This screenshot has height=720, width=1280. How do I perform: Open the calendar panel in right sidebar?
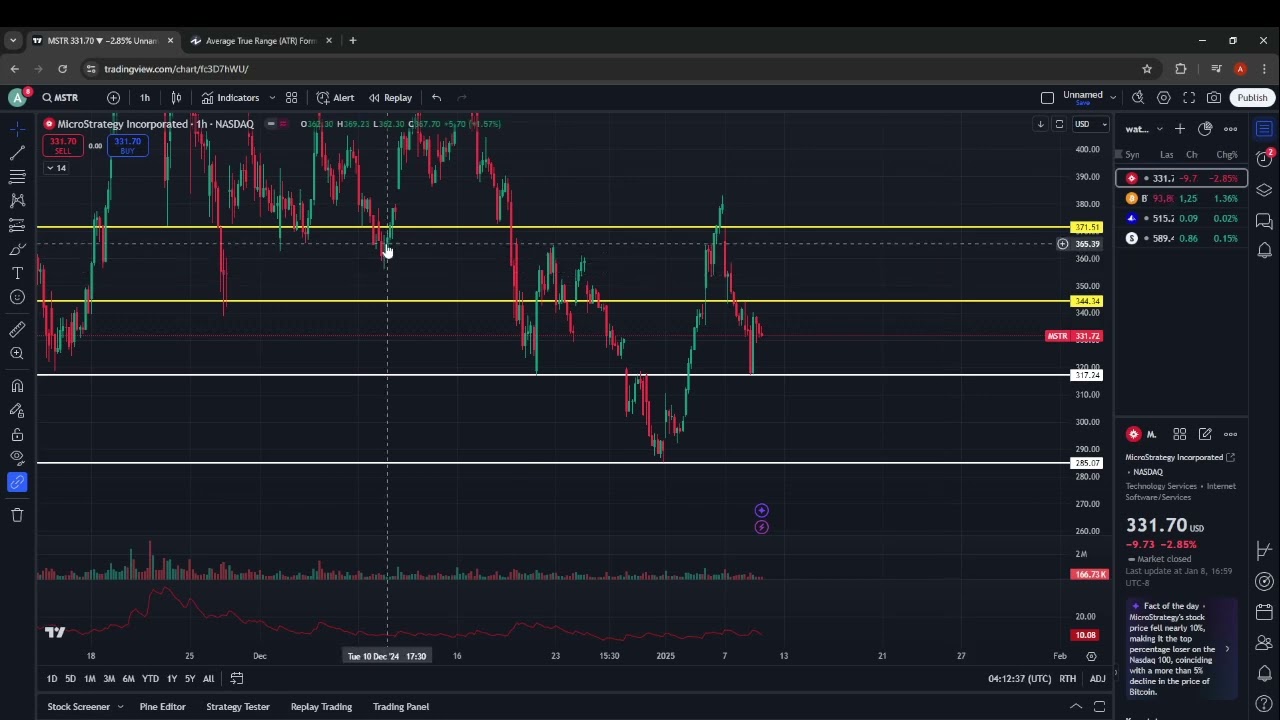pos(1264,612)
